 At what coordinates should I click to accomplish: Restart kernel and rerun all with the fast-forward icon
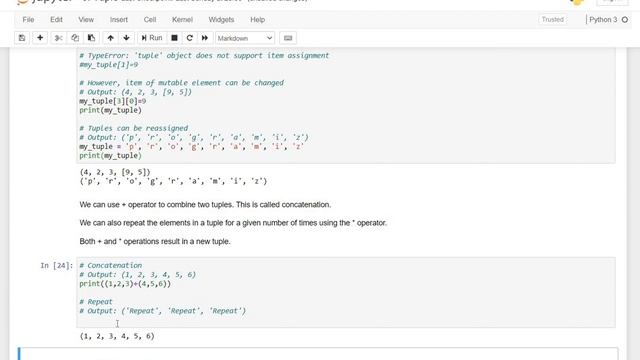204,38
